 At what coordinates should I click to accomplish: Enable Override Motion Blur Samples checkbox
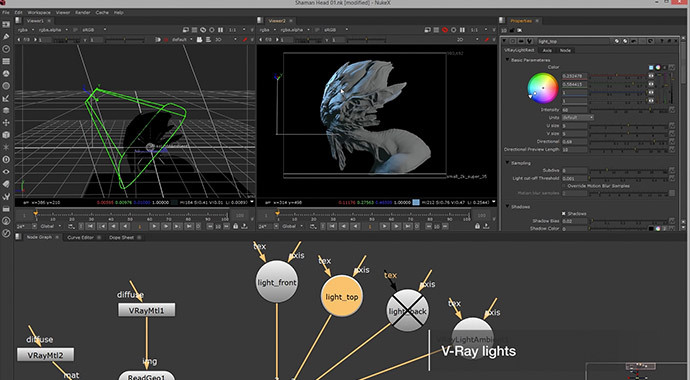coord(563,186)
